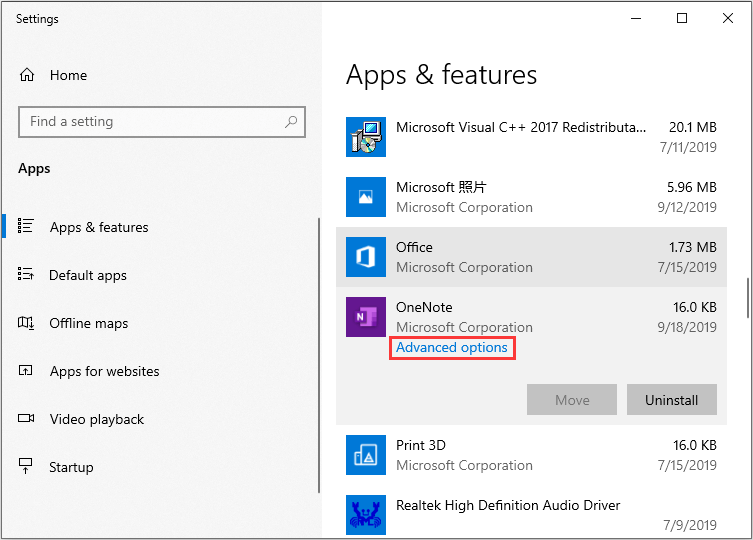
Task: Click the Offline maps icon
Action: (25, 323)
